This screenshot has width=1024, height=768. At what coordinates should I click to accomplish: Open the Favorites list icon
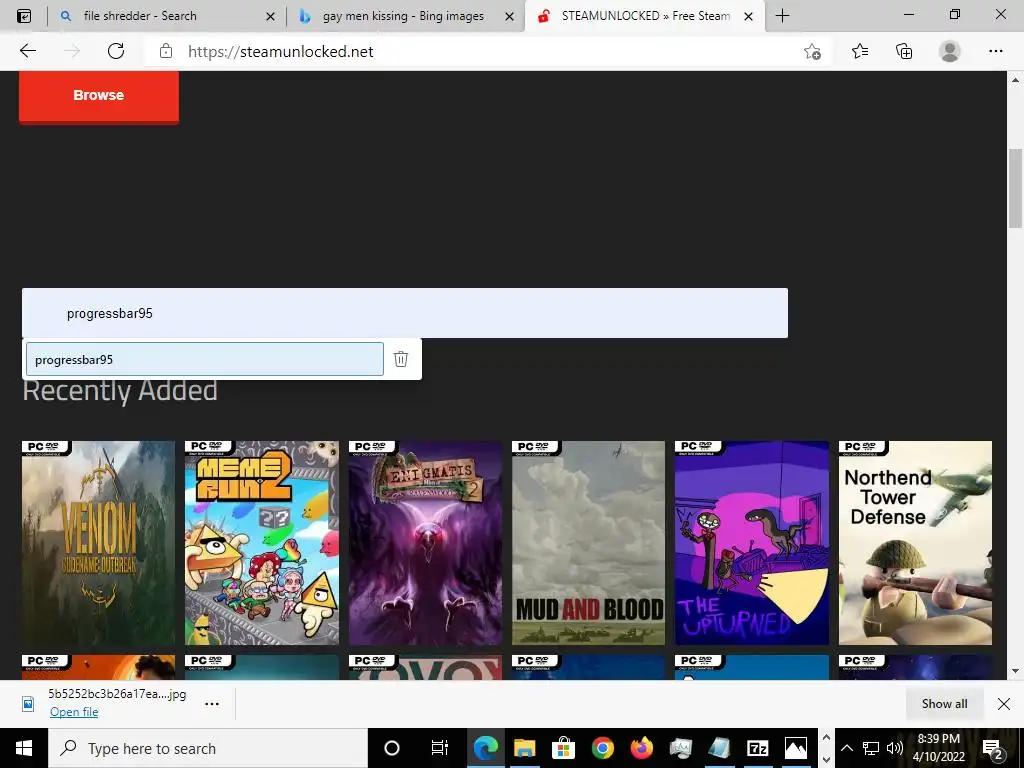[860, 51]
